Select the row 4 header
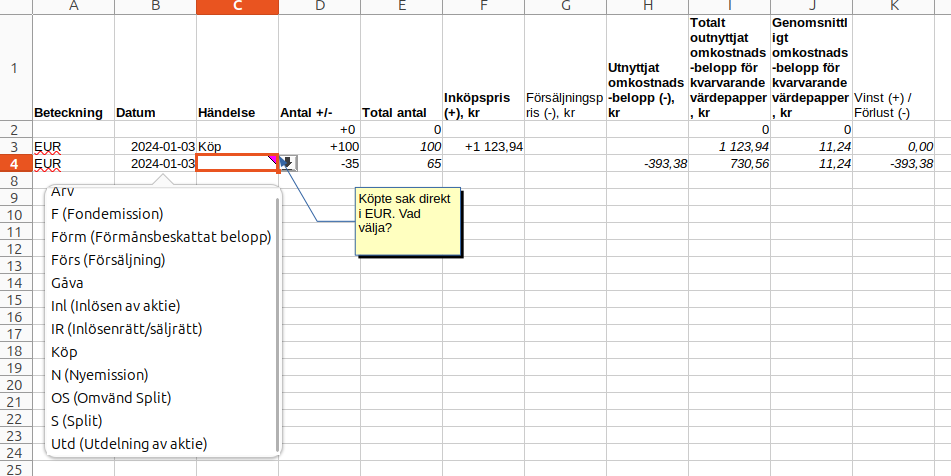Screen dimensions: 951x476 tap(14, 163)
